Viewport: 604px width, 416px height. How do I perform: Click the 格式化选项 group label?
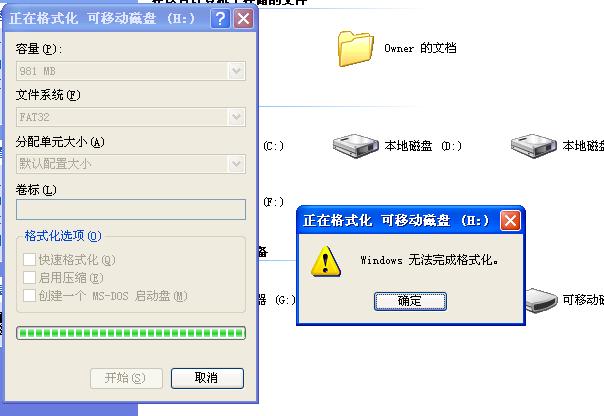[63, 236]
